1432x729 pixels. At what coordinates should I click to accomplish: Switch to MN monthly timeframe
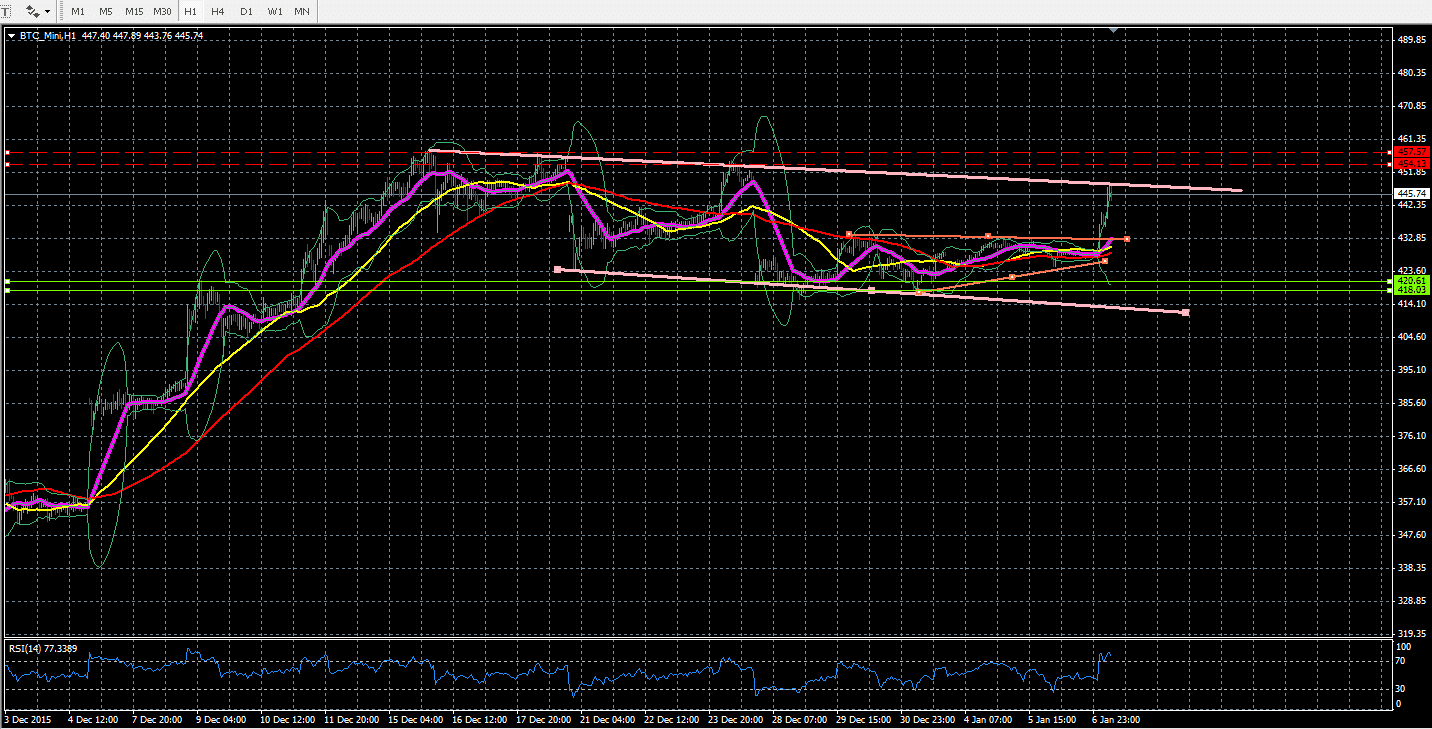301,11
